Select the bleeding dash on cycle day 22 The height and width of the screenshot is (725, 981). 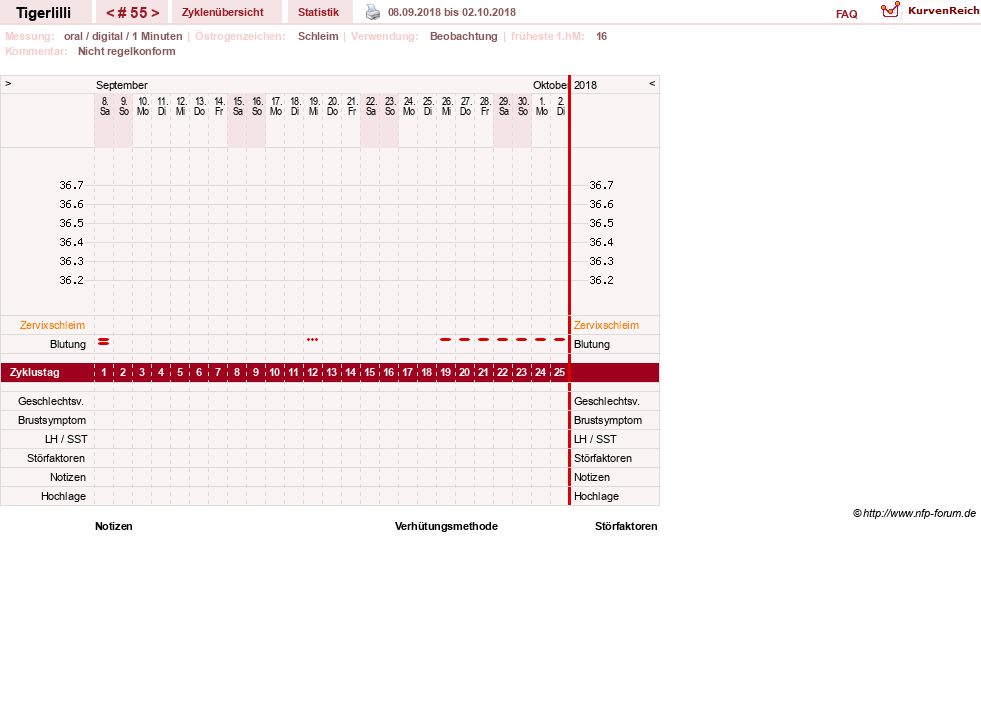(x=502, y=340)
